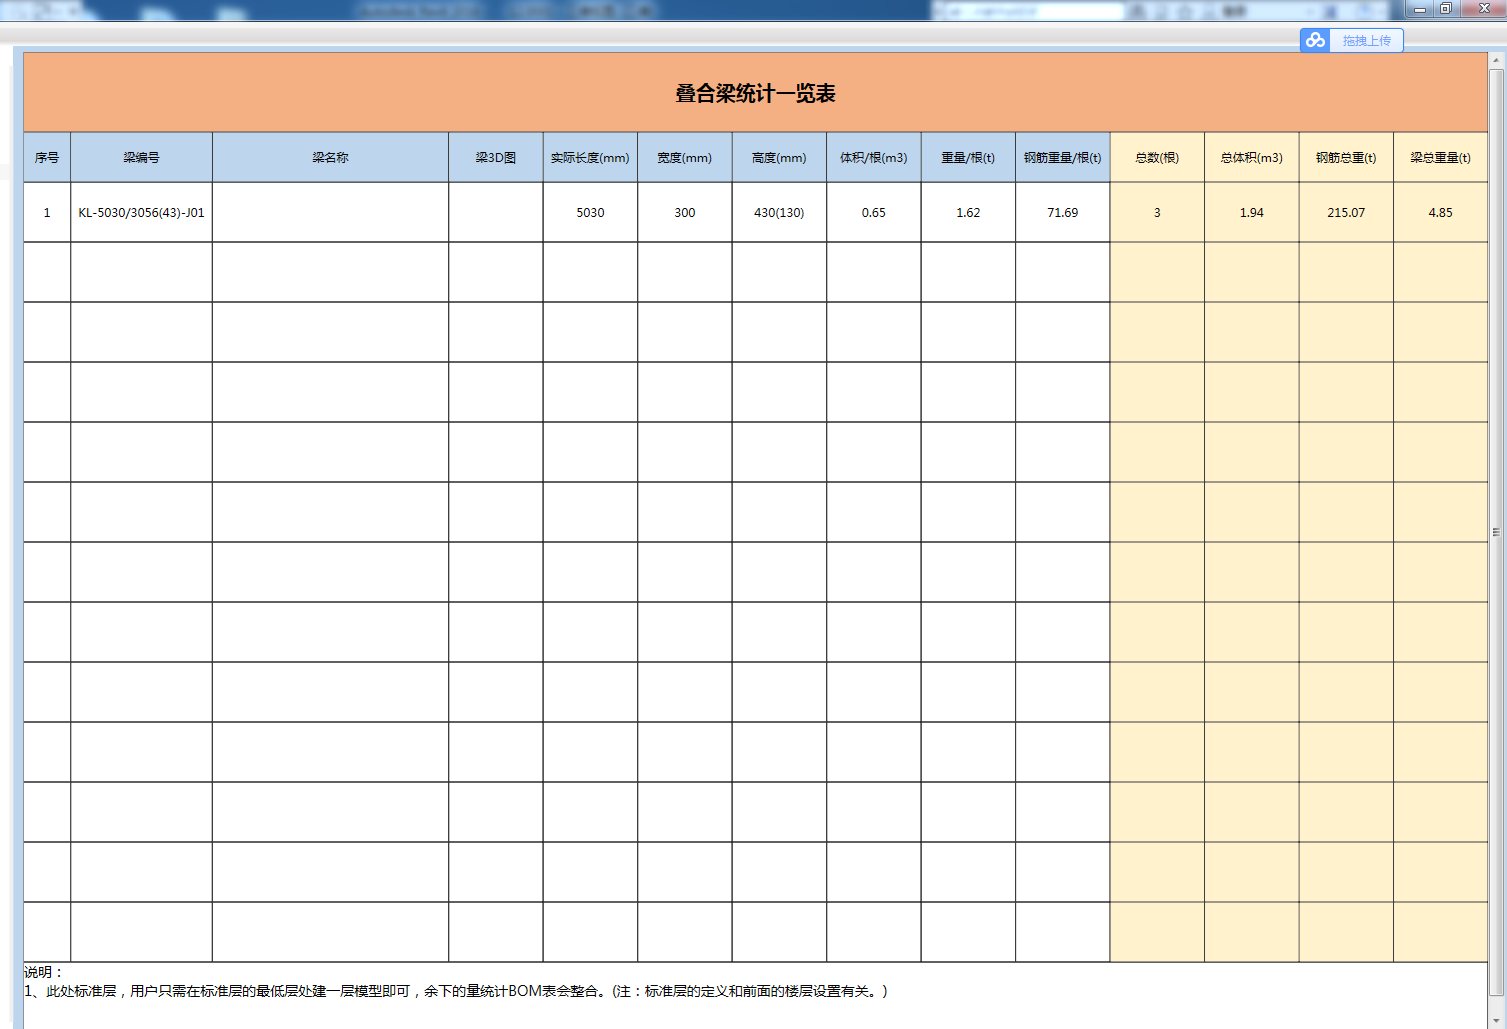This screenshot has width=1507, height=1029.
Task: Close the application window
Action: coord(1483,9)
